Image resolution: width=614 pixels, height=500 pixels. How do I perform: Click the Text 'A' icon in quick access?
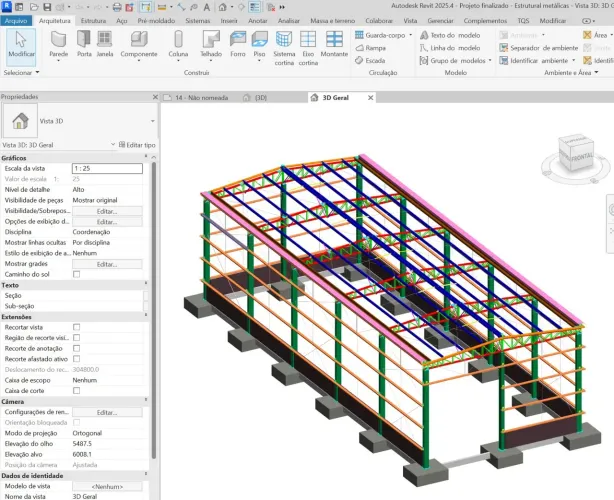(207, 7)
